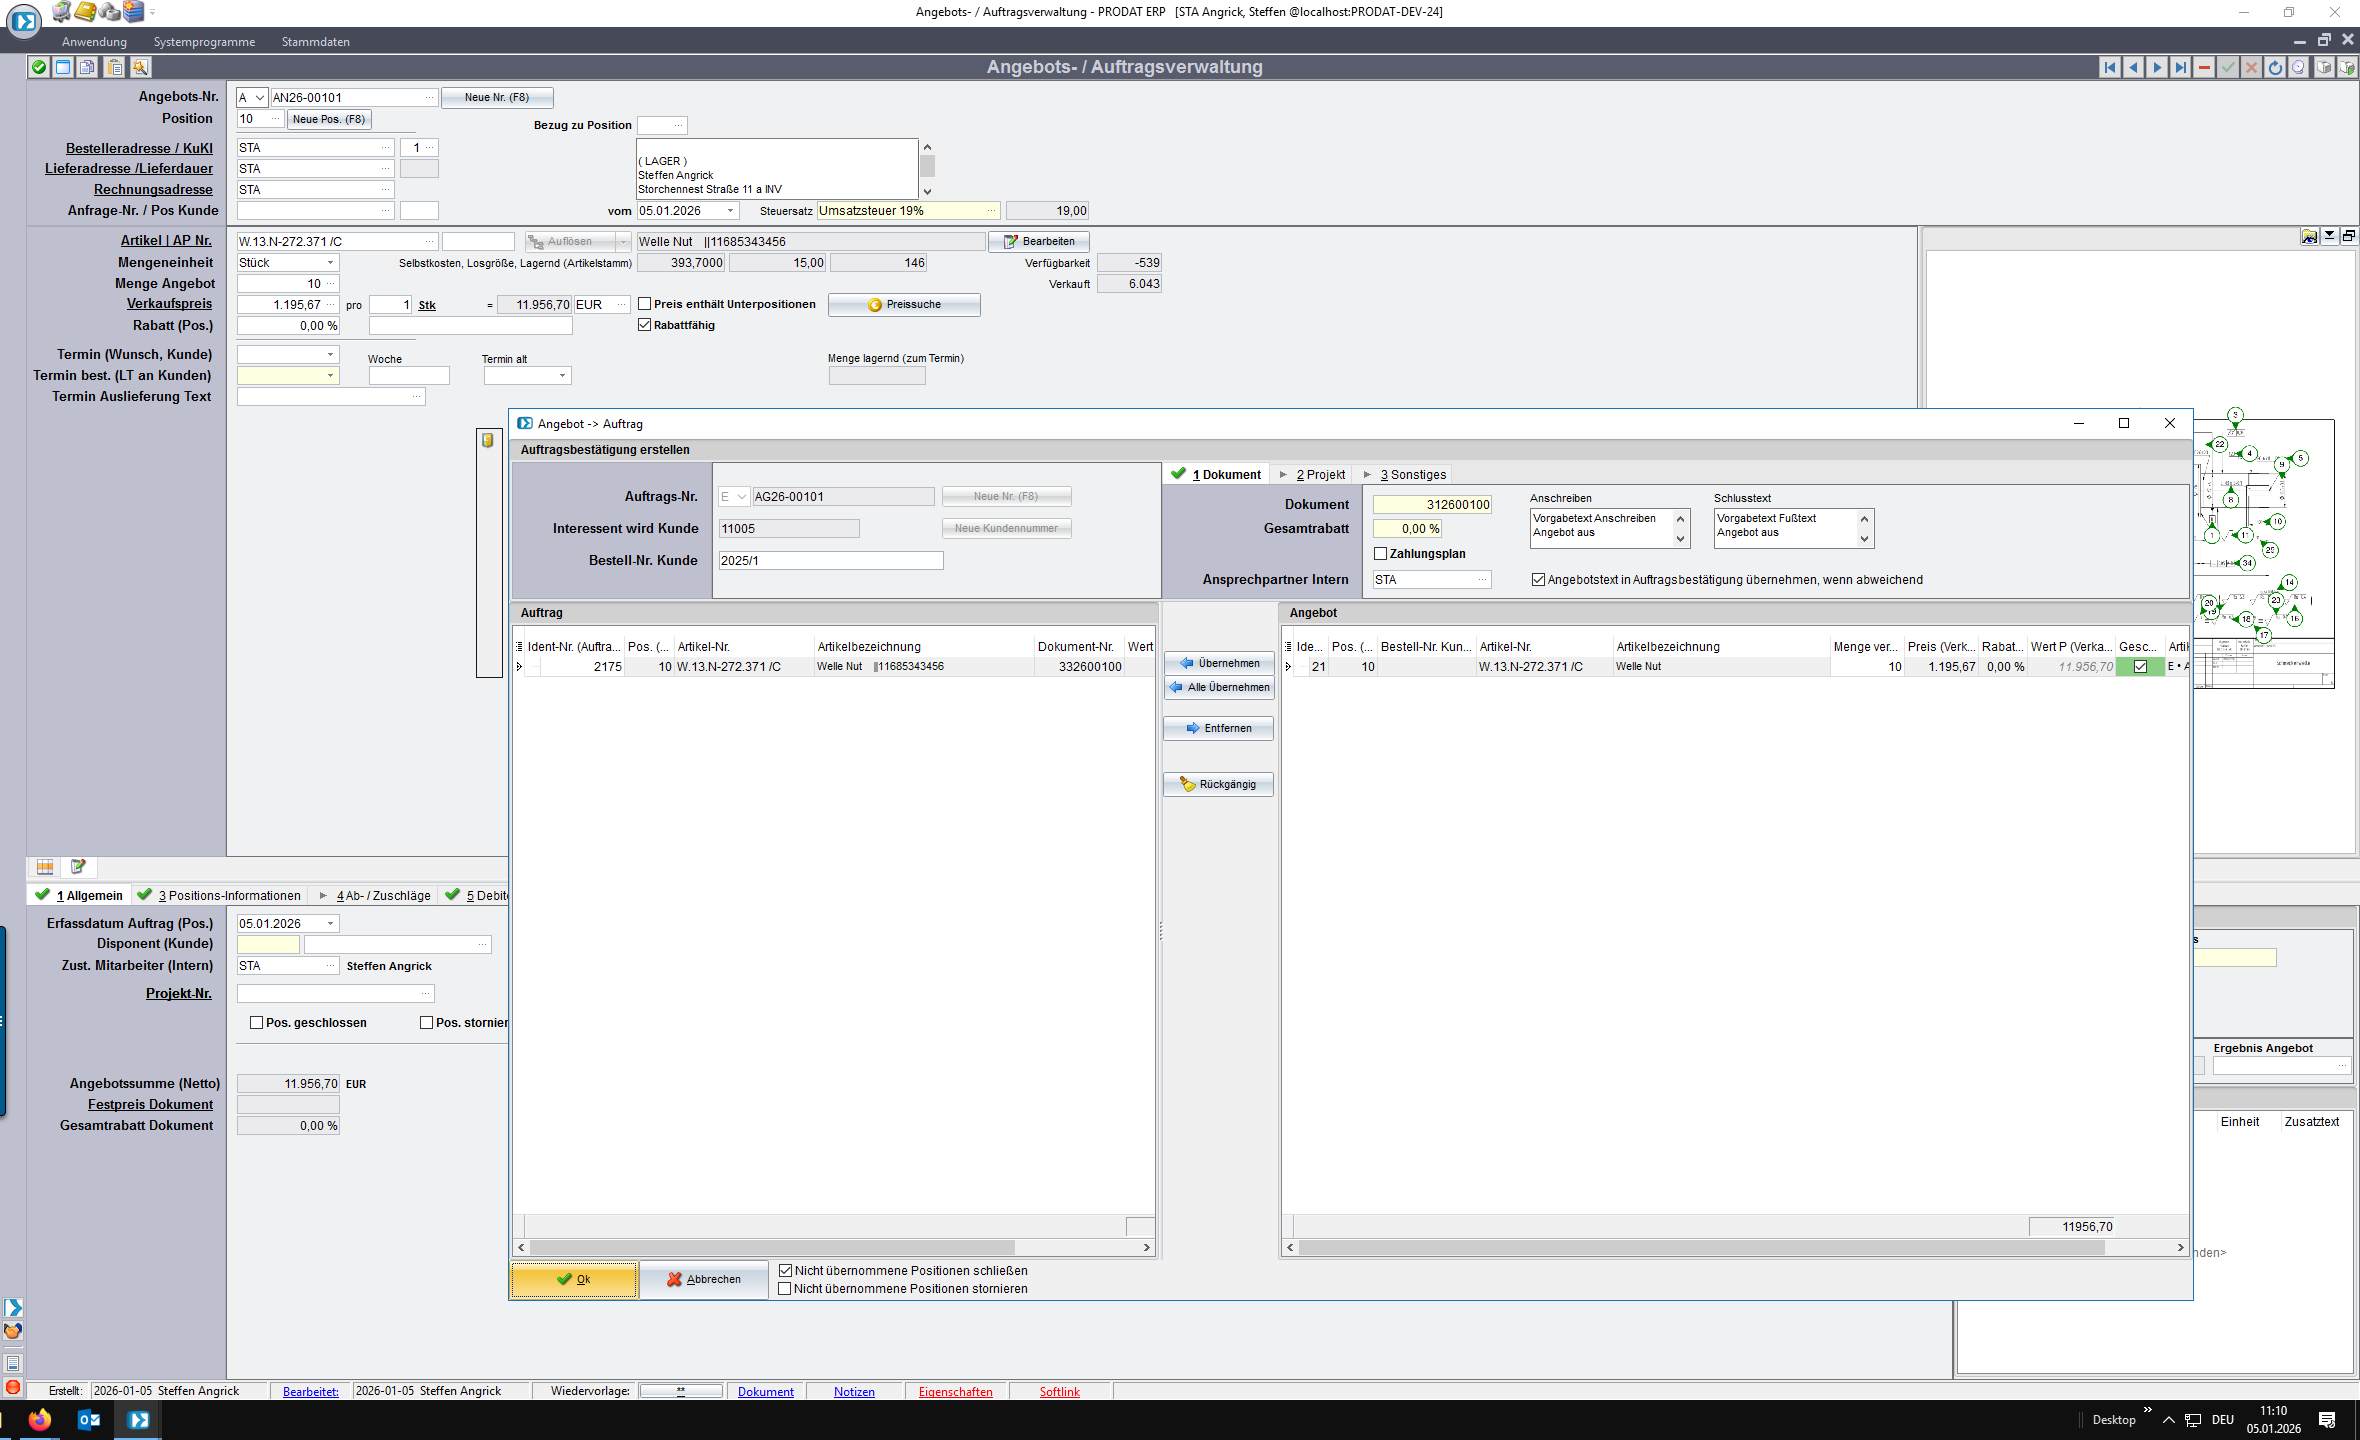Jump to first record navigation arrow
This screenshot has height=1440, width=2360.
pos(2110,67)
